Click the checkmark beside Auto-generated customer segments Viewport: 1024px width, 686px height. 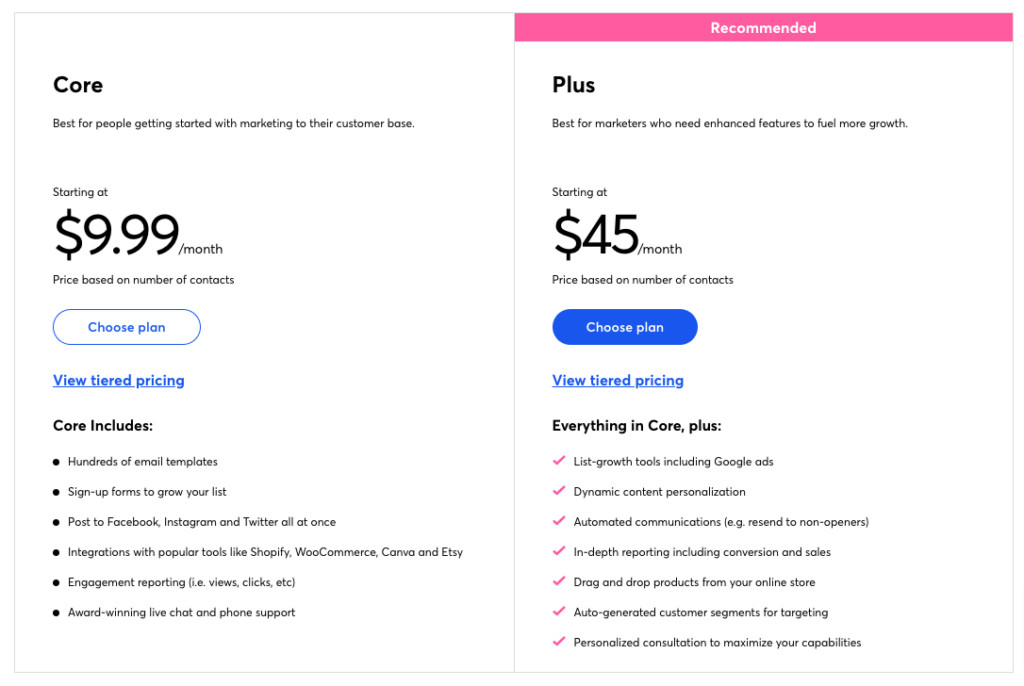click(x=559, y=611)
